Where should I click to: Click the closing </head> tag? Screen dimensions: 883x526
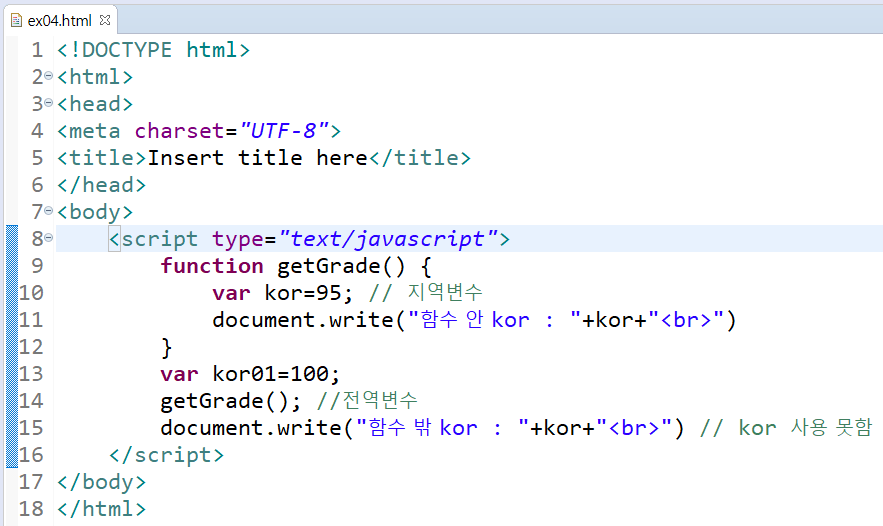click(101, 185)
